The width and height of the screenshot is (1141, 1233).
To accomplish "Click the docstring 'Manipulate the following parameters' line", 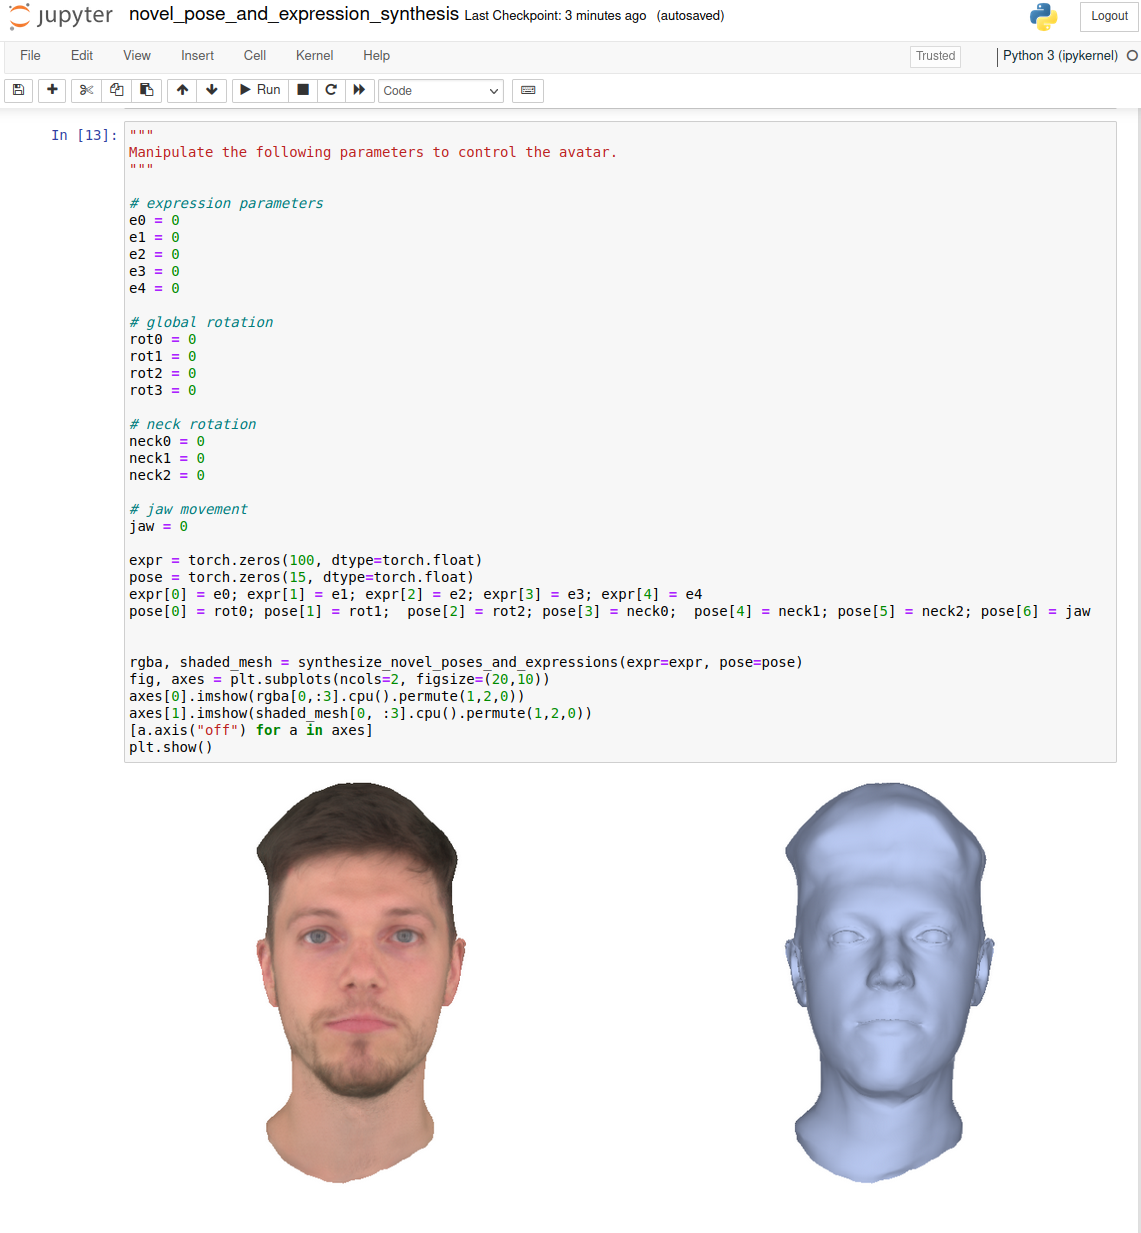I will [x=373, y=153].
